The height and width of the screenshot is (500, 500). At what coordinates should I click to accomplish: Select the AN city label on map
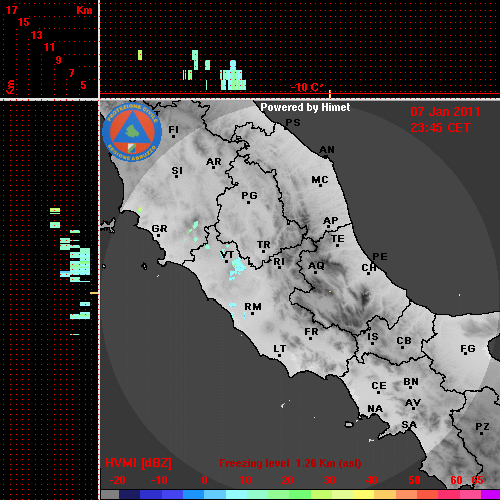point(327,150)
